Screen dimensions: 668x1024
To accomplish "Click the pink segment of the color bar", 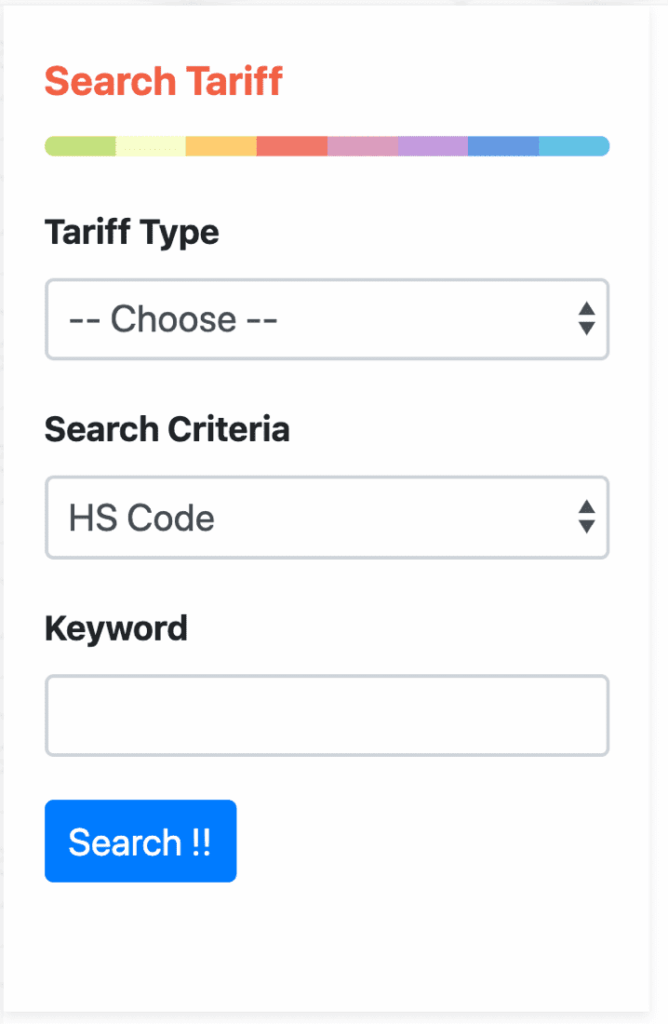I will point(362,146).
